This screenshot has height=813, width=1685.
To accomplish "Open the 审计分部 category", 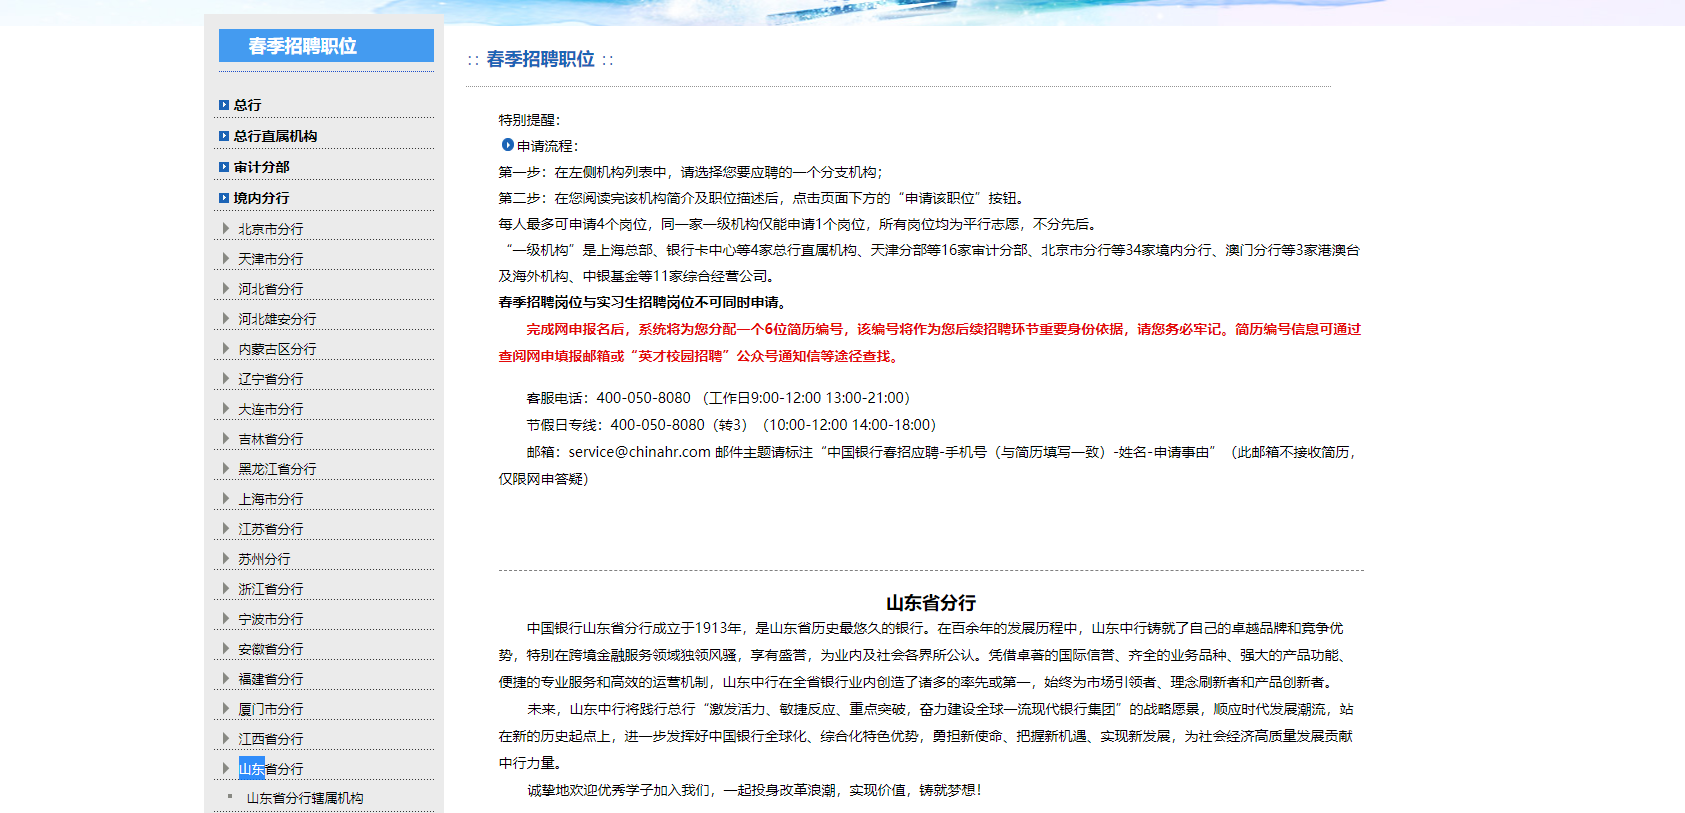I will pyautogui.click(x=262, y=167).
